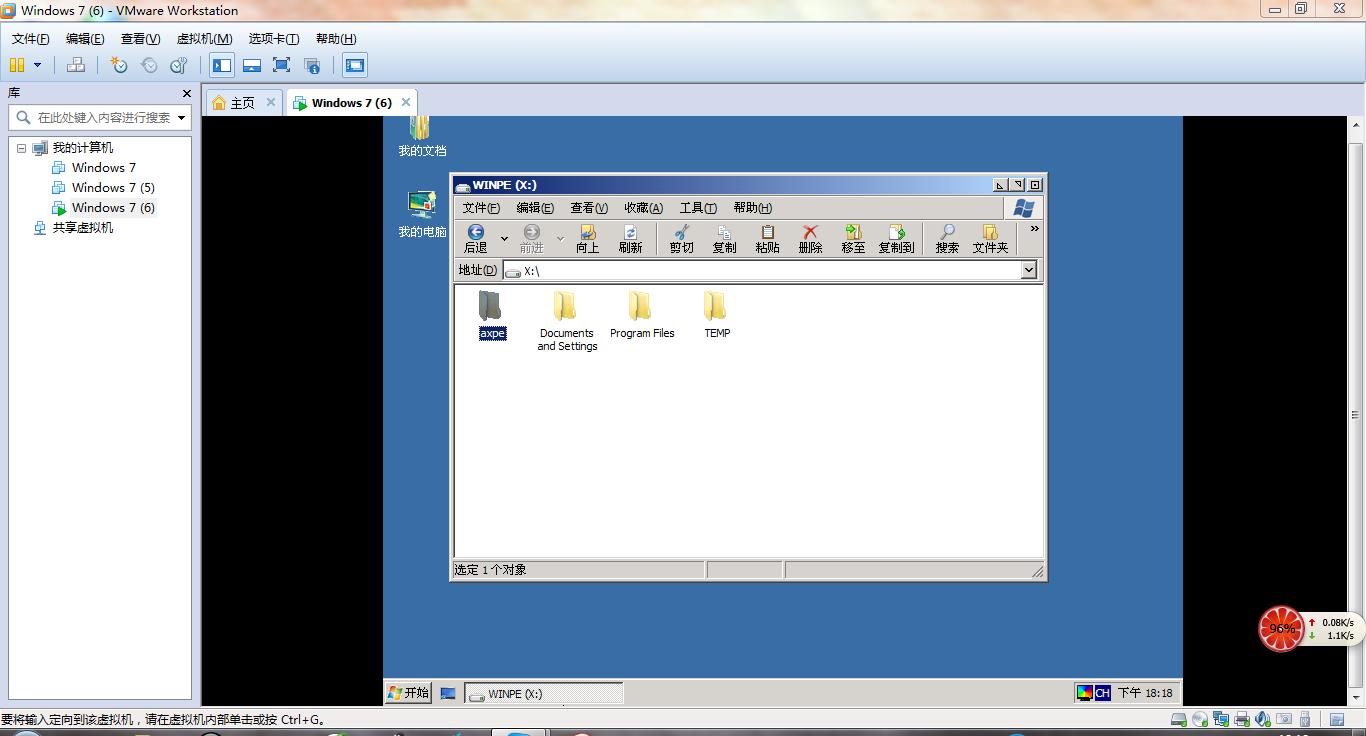The width and height of the screenshot is (1366, 736).
Task: Toggle the console view toolbar icon
Action: pyautogui.click(x=355, y=65)
